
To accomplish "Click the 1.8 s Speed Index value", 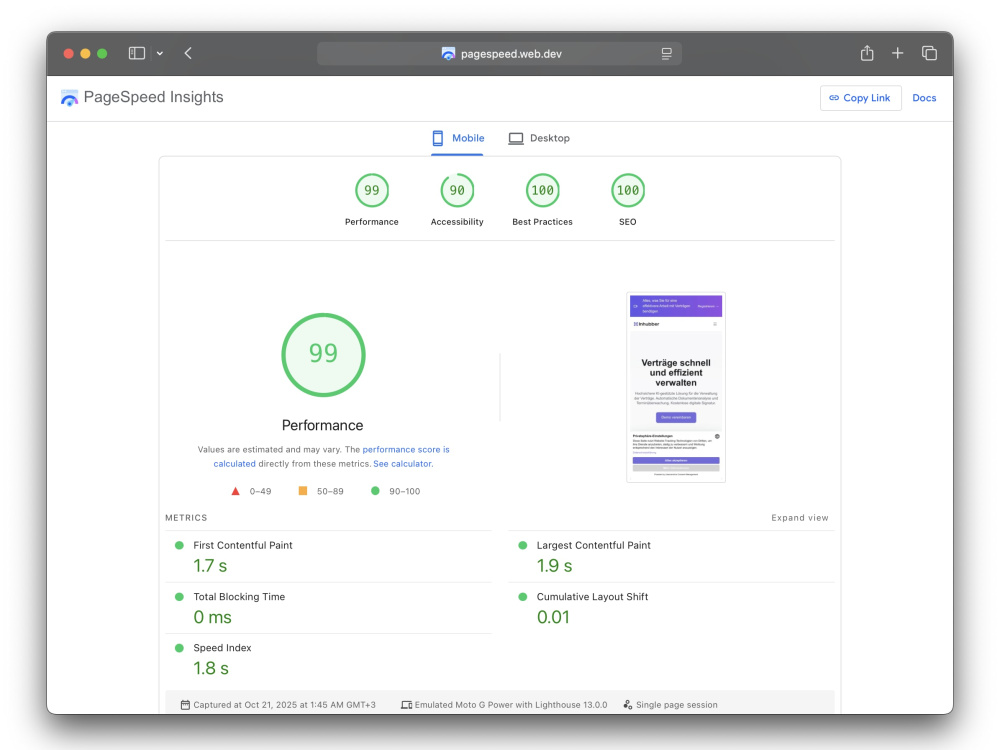I will coord(211,668).
